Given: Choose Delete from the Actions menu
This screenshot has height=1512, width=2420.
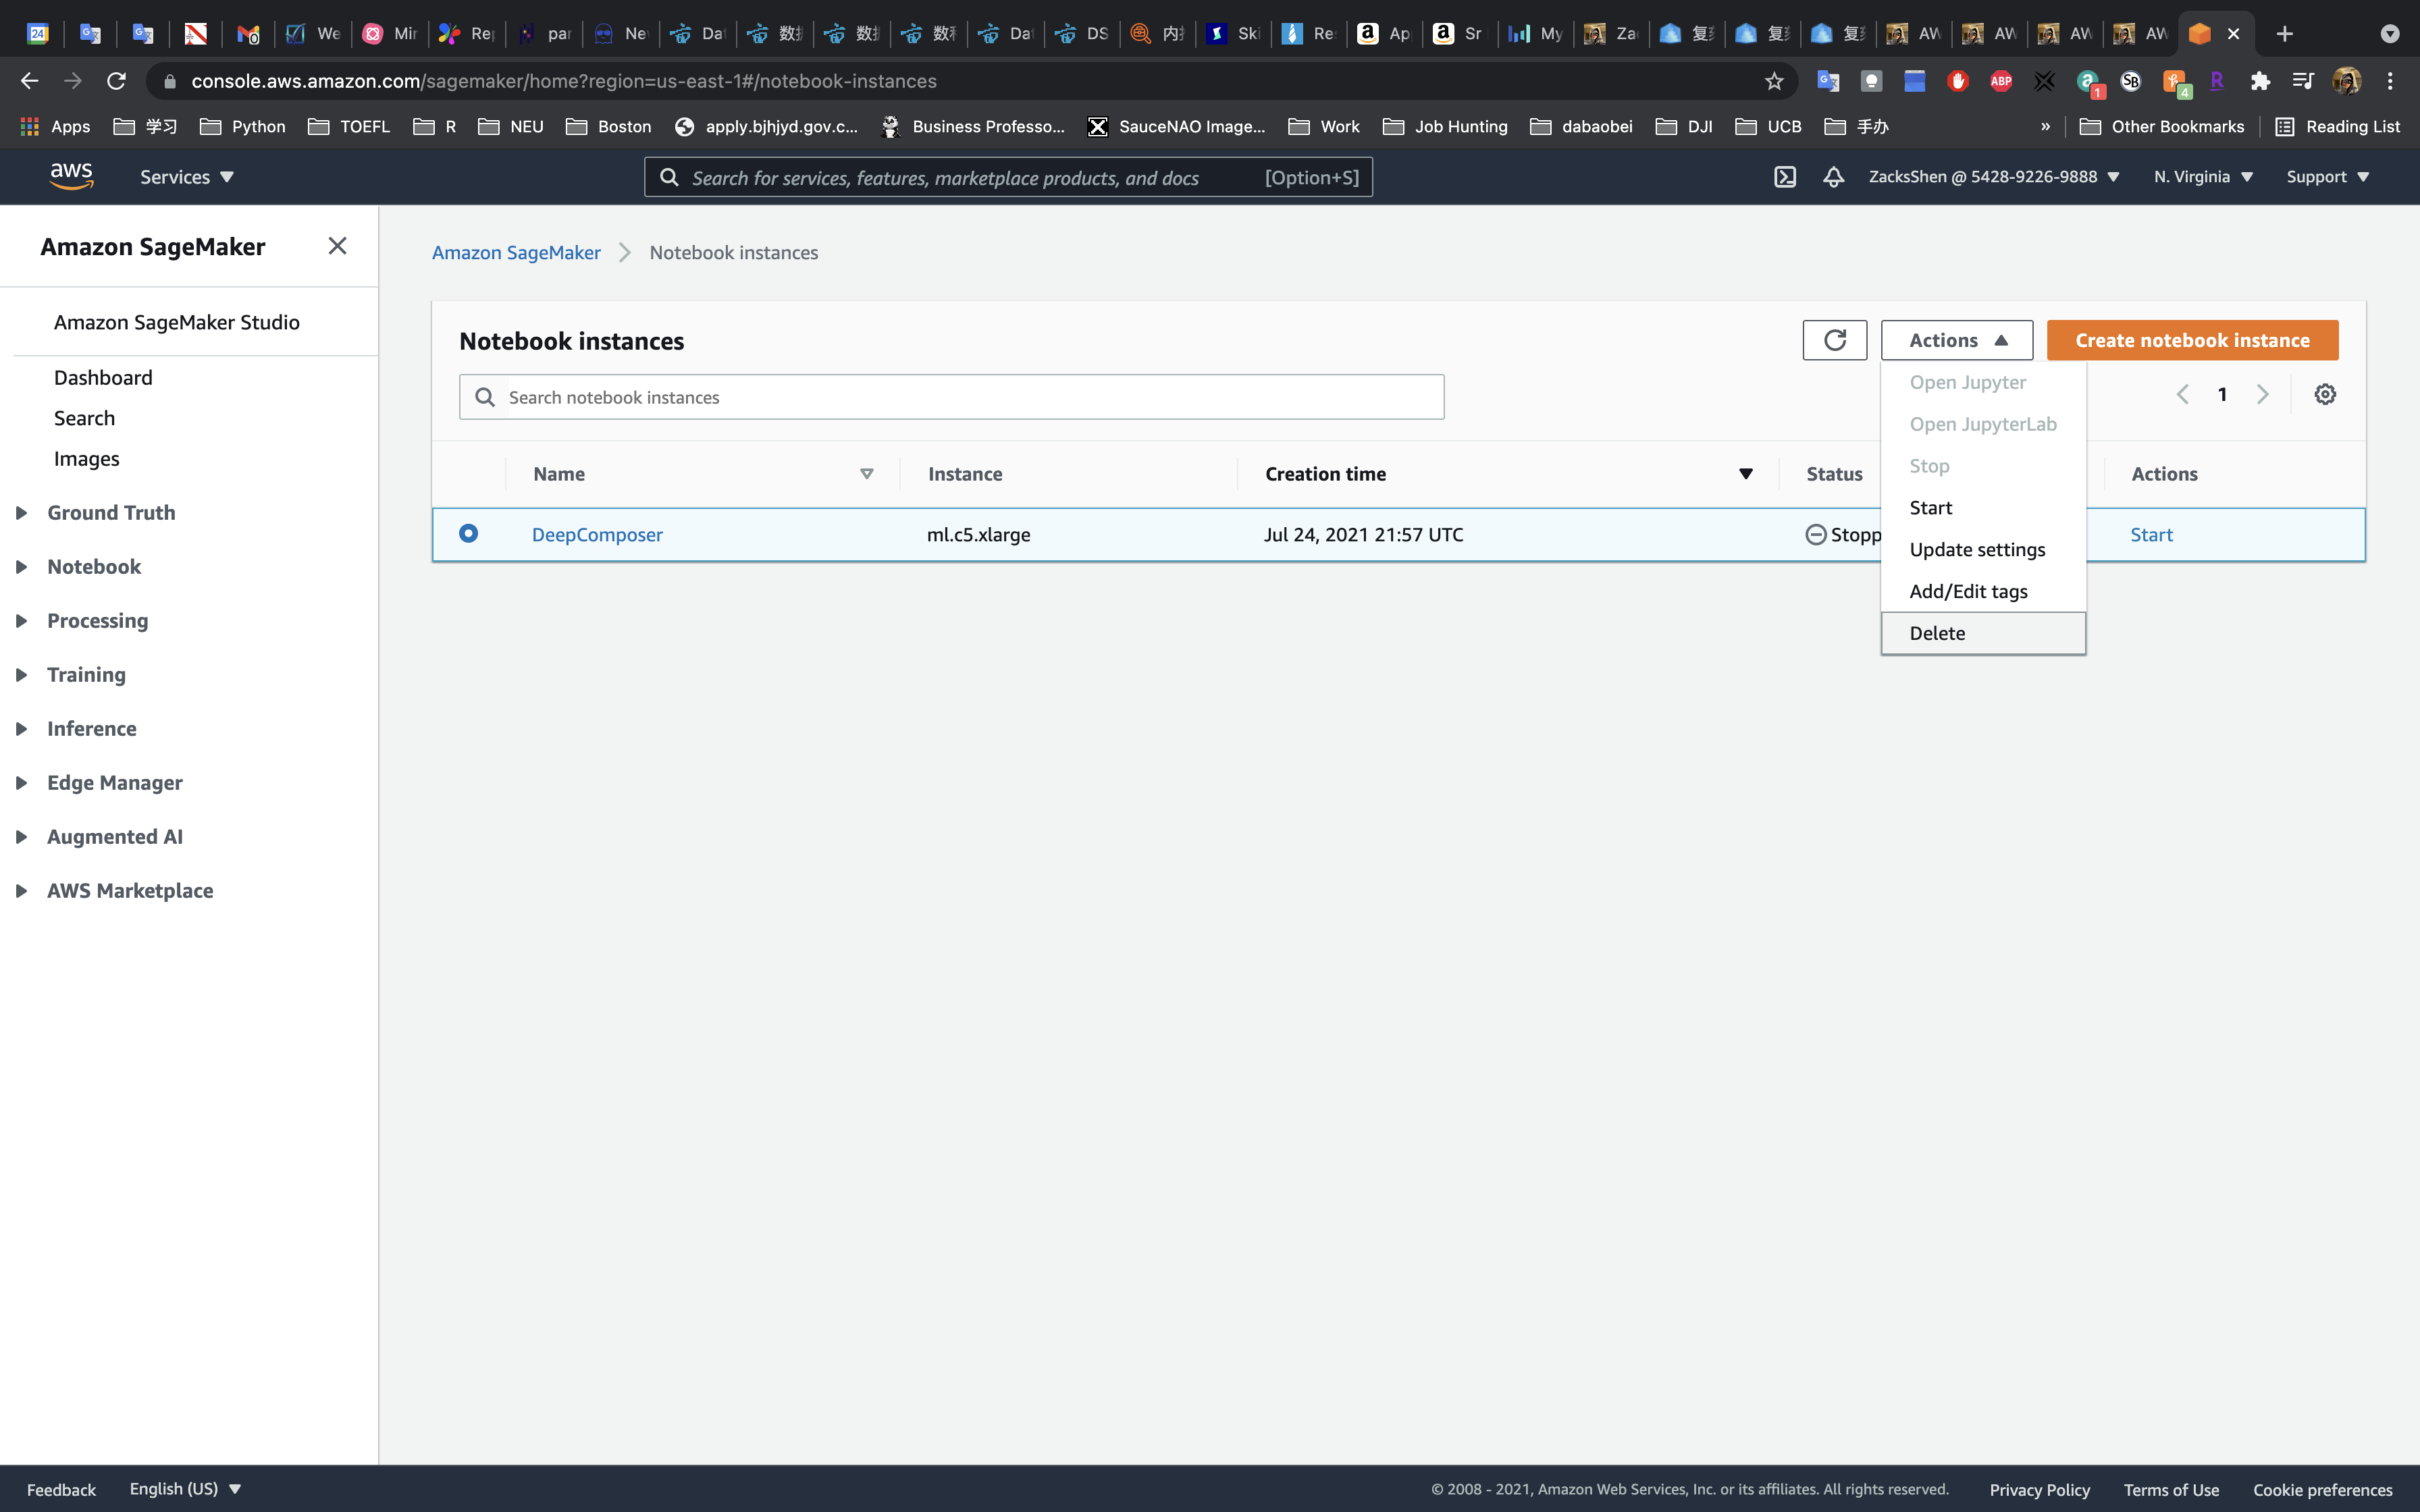Looking at the screenshot, I should point(1937,633).
